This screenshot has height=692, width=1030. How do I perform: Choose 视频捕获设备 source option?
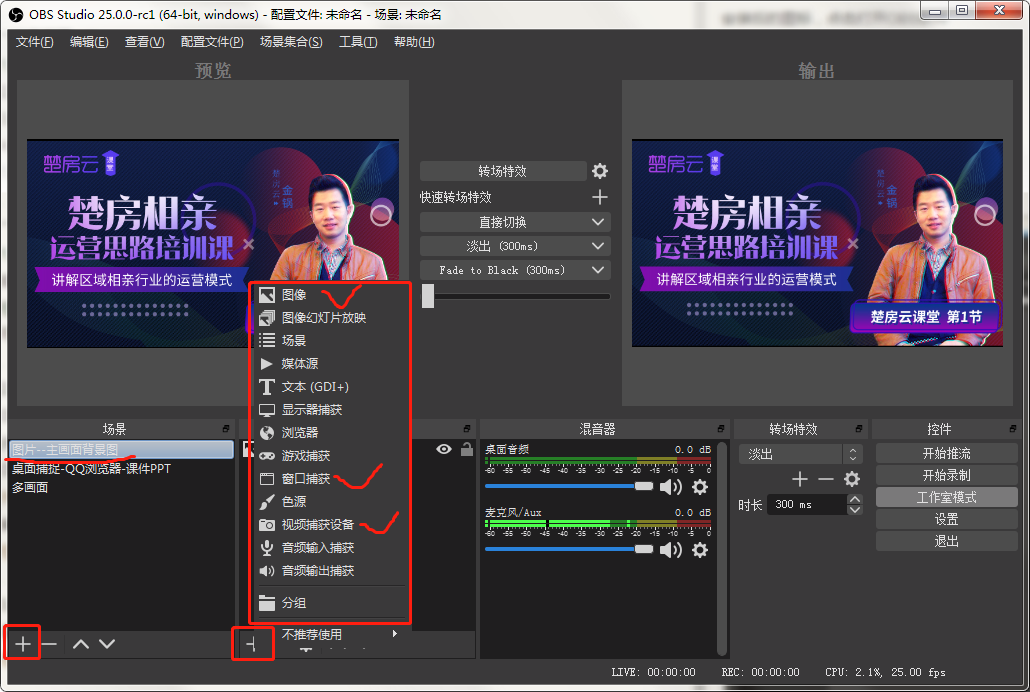click(331, 524)
